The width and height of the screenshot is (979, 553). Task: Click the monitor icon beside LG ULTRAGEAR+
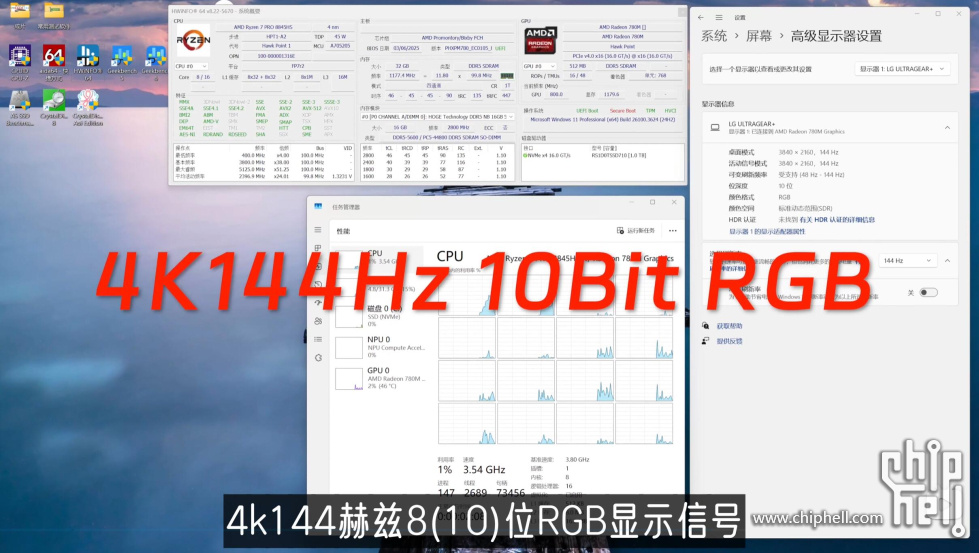715,127
